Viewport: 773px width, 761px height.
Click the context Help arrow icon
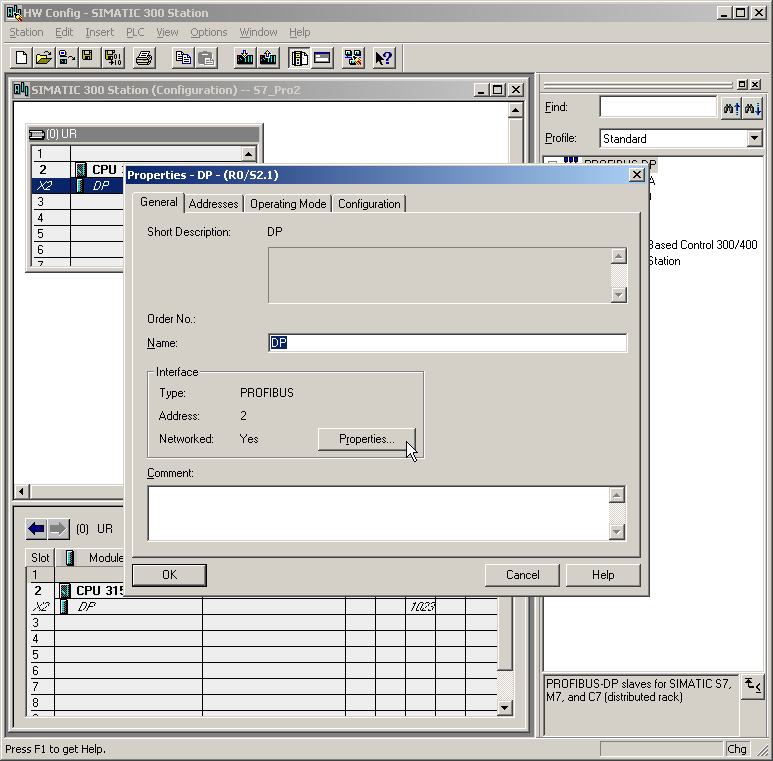click(384, 58)
